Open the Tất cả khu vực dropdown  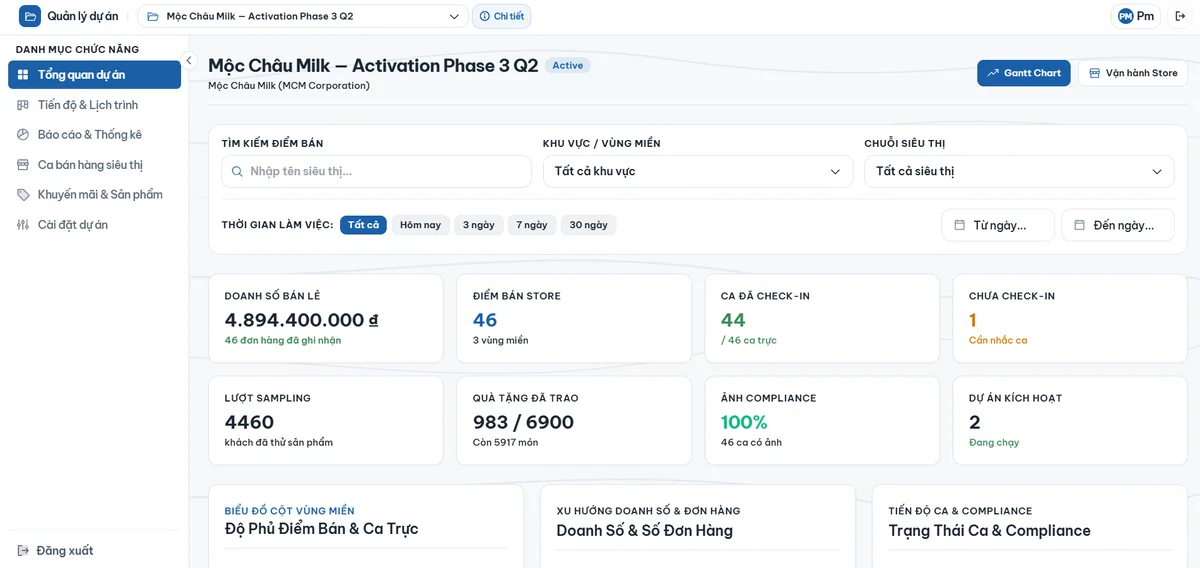coord(697,171)
